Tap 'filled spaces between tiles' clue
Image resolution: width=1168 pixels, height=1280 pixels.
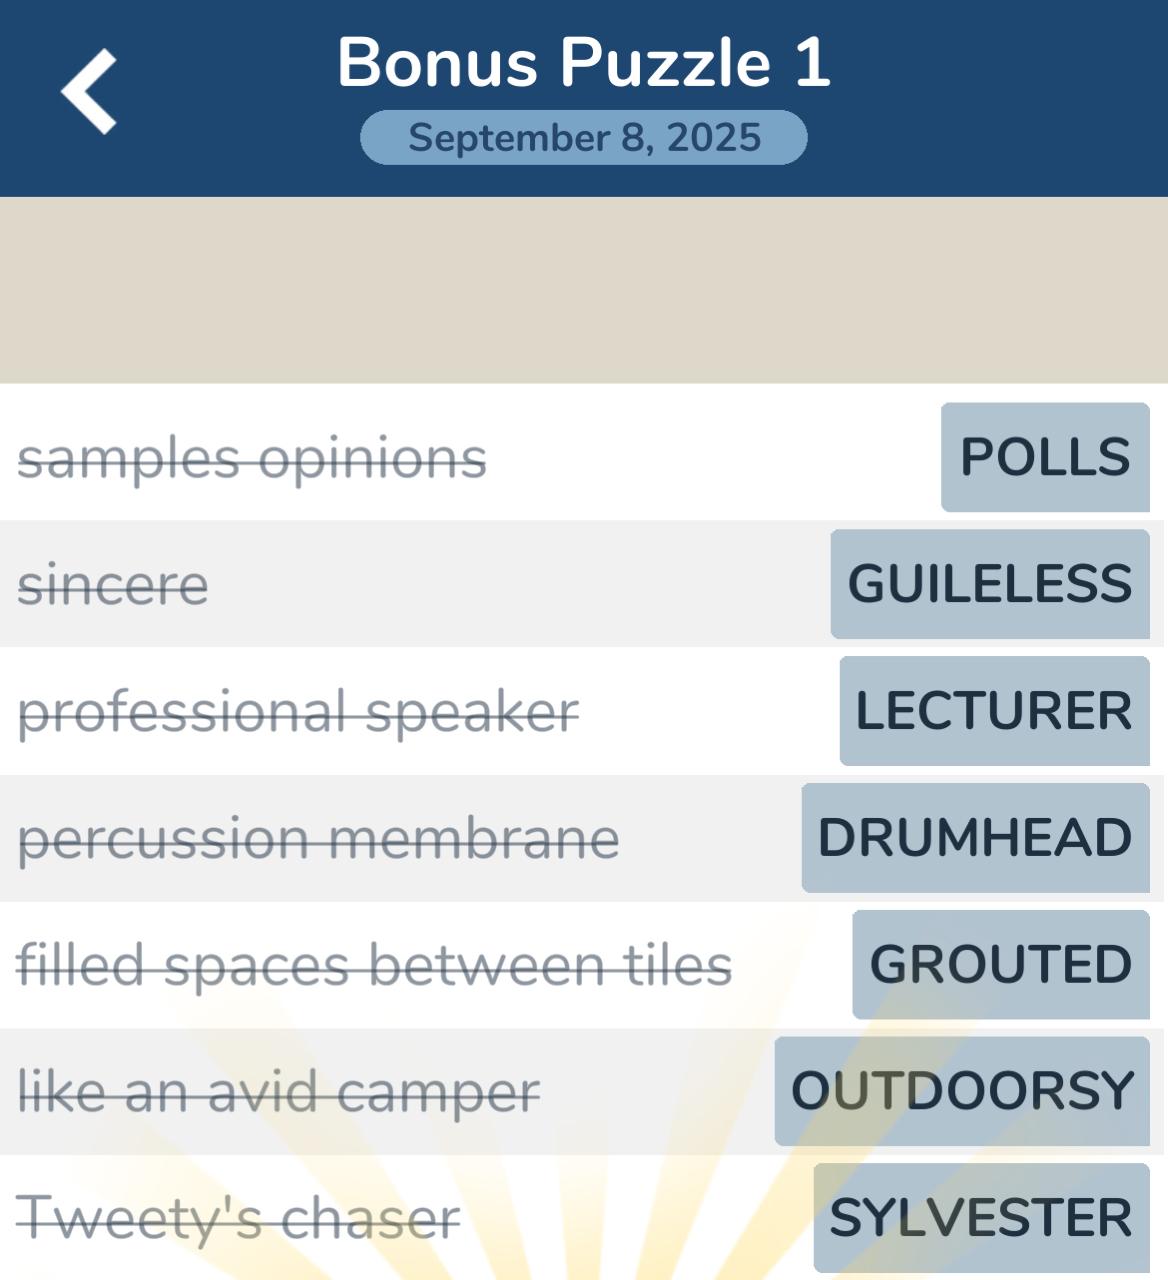point(374,965)
